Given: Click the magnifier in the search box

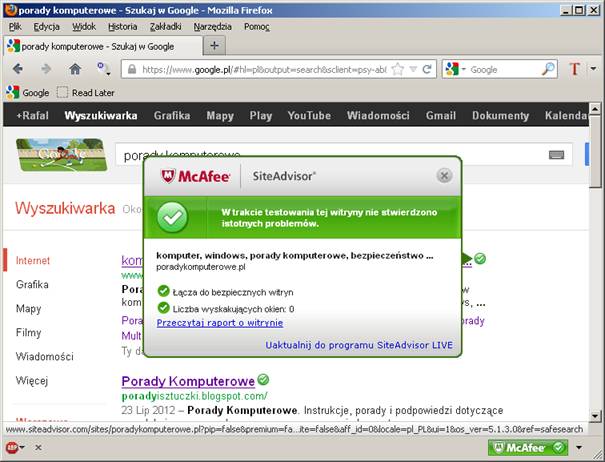Looking at the screenshot, I should coord(548,69).
